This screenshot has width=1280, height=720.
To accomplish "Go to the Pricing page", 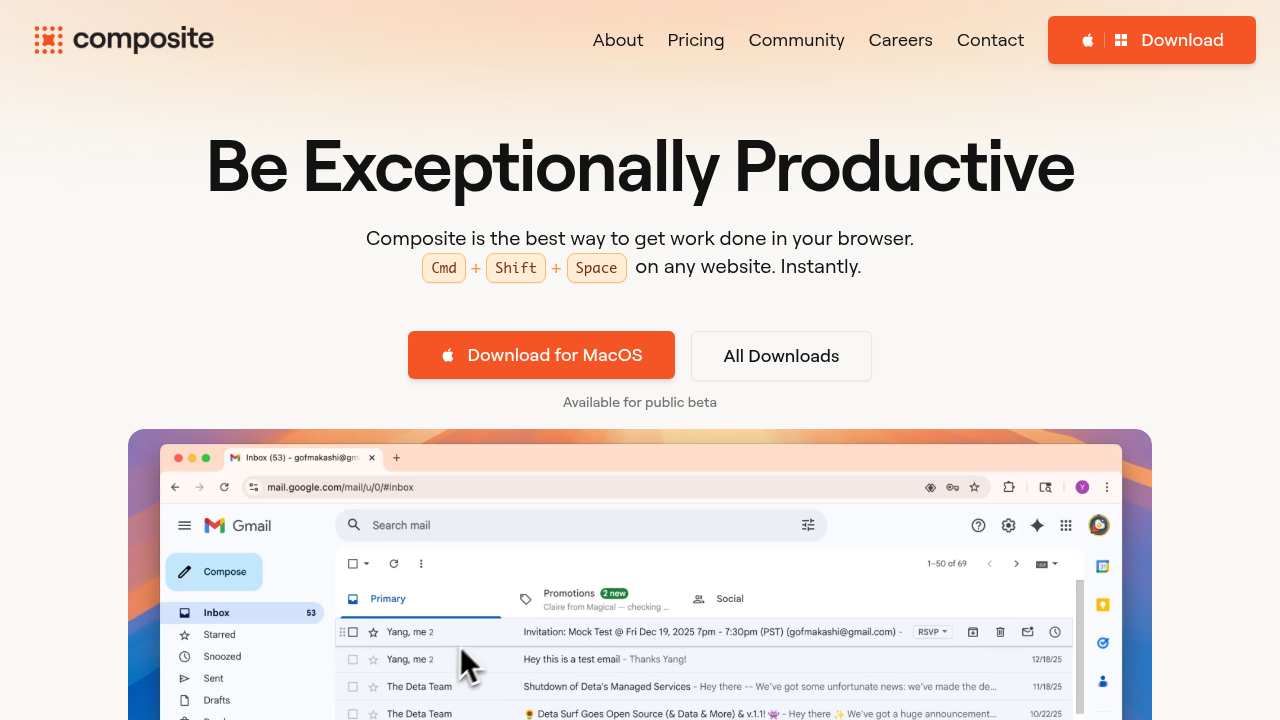I will pyautogui.click(x=695, y=40).
